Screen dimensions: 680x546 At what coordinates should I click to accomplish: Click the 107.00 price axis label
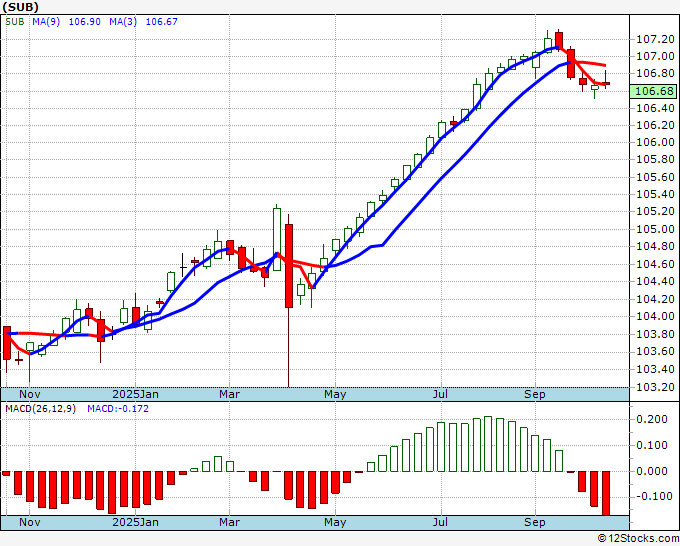[655, 56]
